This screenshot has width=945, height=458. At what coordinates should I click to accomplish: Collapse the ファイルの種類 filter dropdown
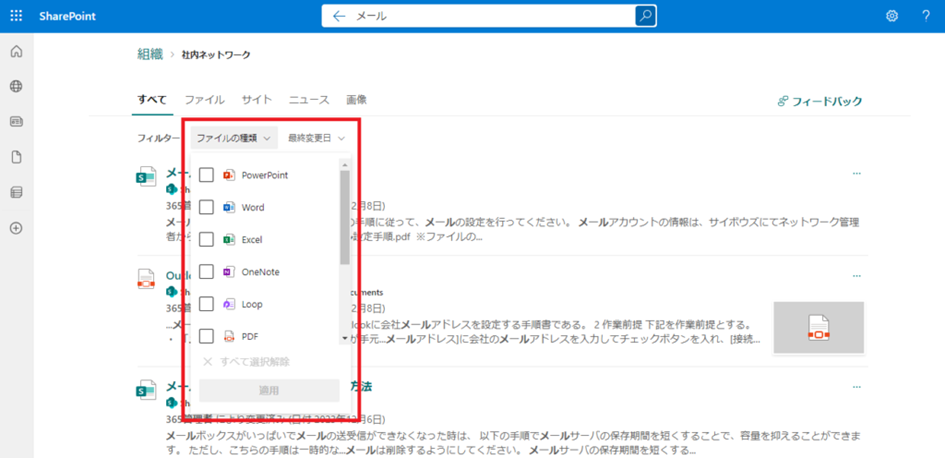[233, 138]
